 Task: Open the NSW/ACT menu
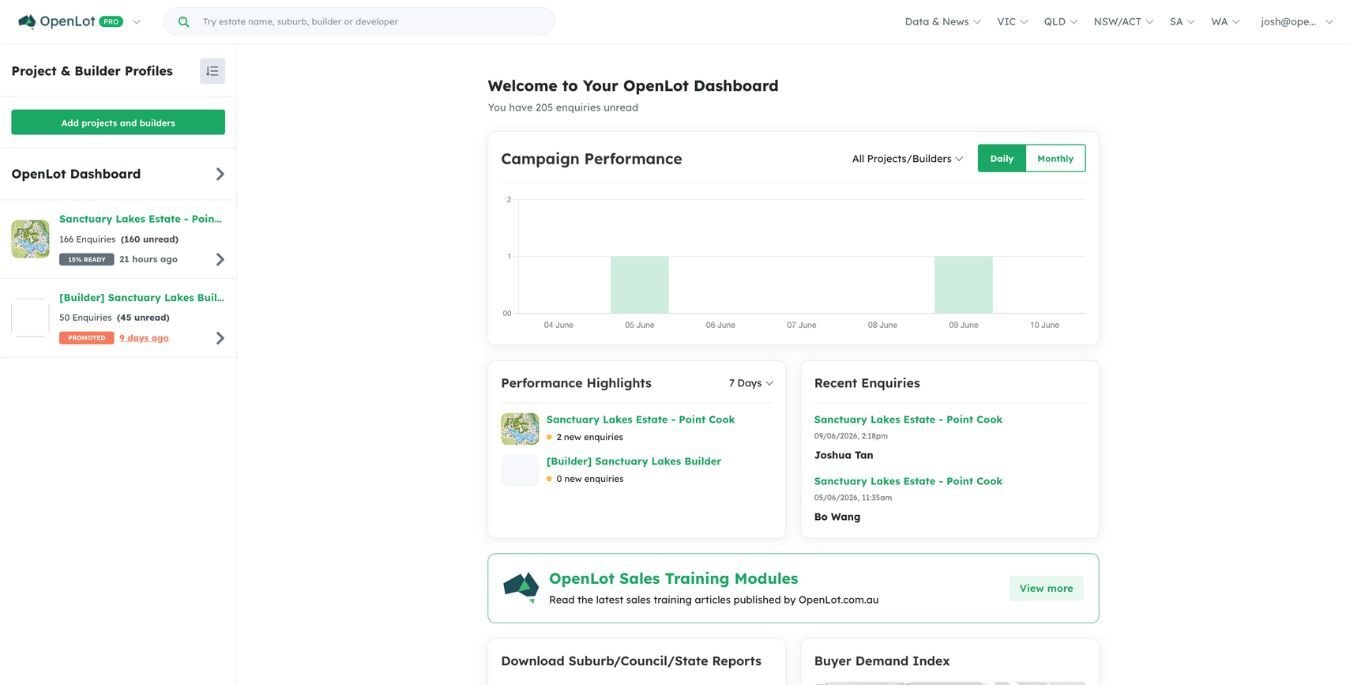1123,21
